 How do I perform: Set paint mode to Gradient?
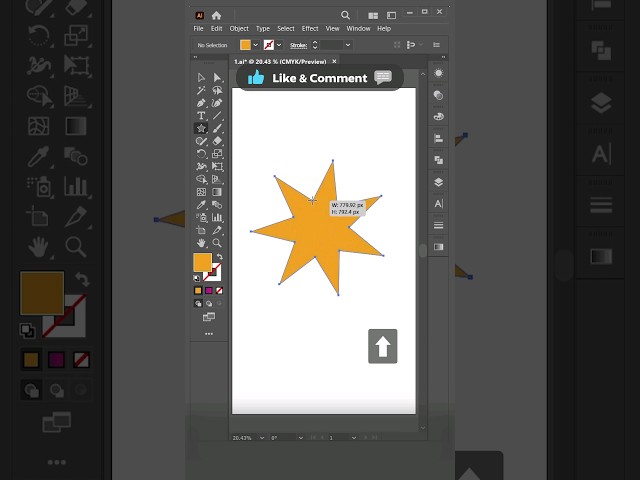(x=209, y=291)
